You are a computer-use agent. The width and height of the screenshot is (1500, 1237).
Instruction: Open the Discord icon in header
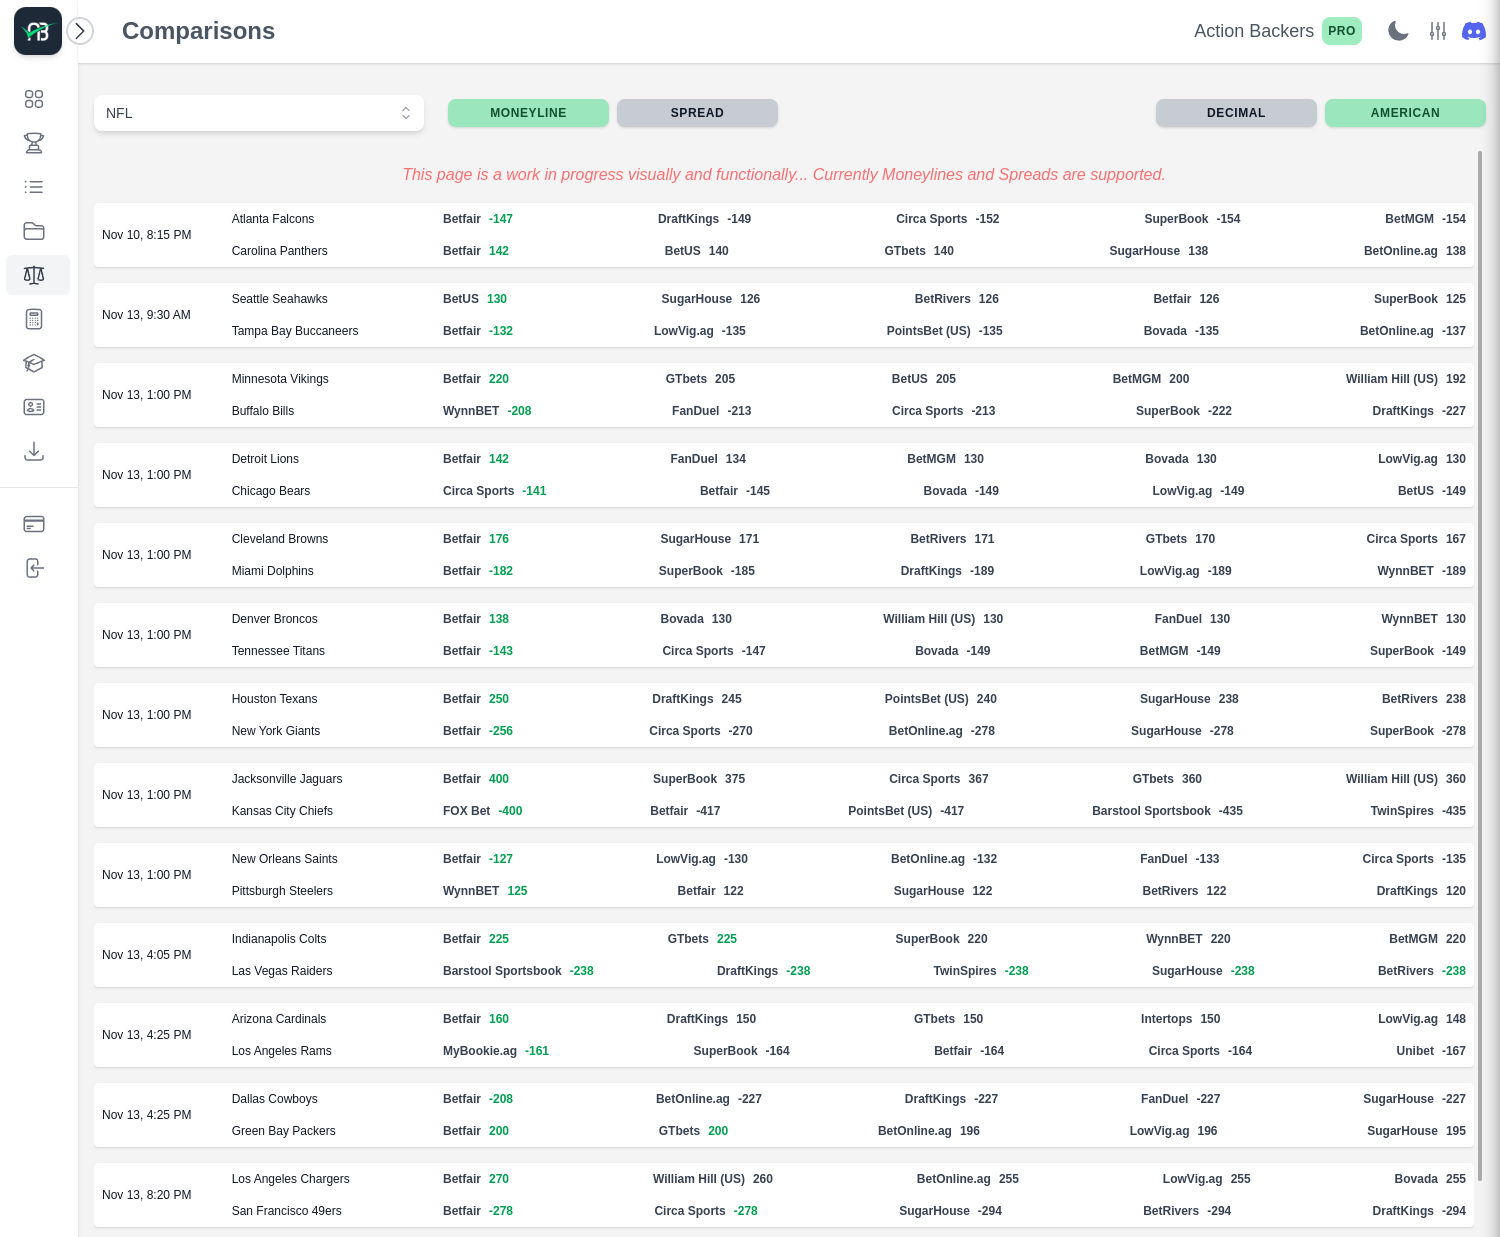click(x=1474, y=31)
